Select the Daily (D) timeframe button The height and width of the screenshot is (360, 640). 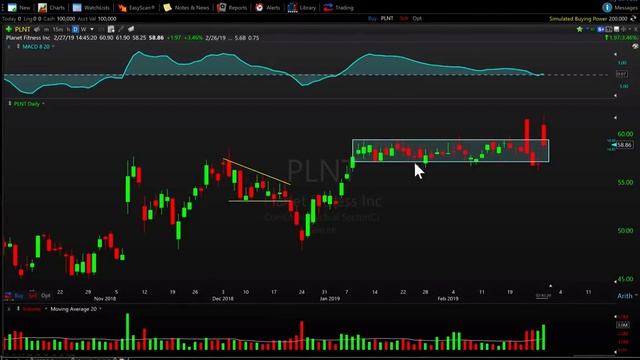(x=76, y=29)
